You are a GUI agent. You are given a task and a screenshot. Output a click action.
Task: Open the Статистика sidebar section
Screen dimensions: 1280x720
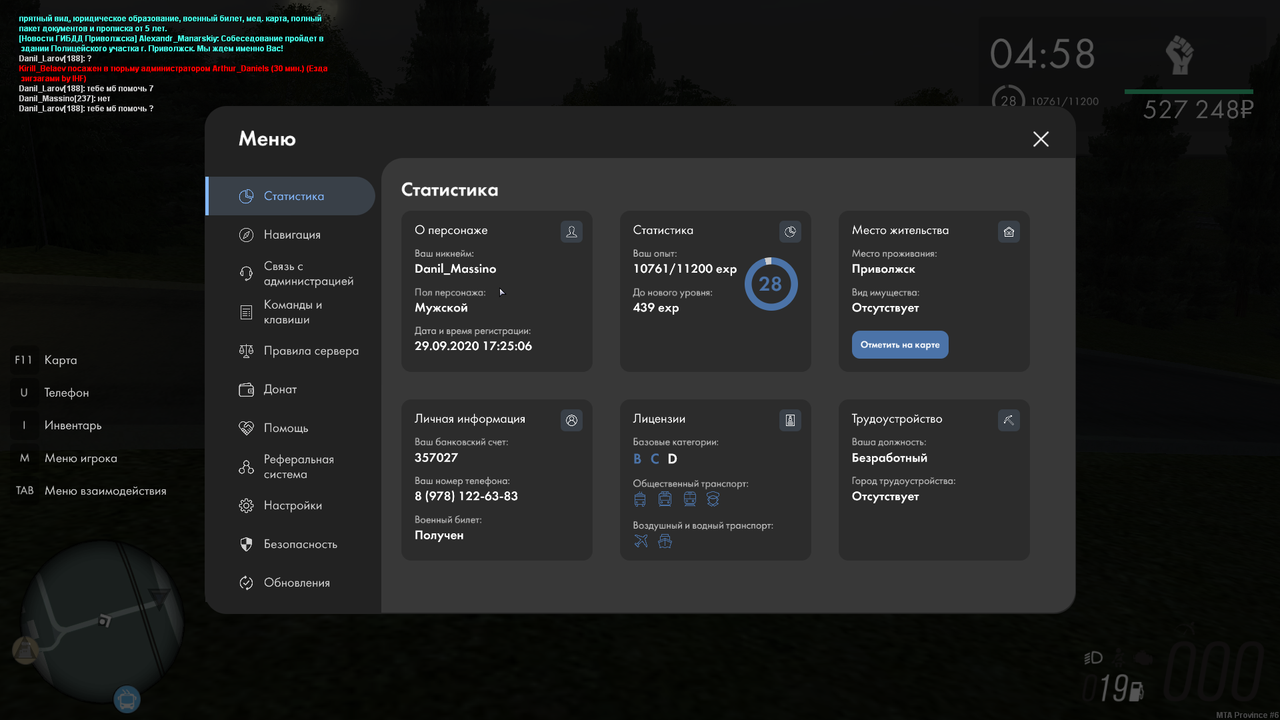click(290, 196)
